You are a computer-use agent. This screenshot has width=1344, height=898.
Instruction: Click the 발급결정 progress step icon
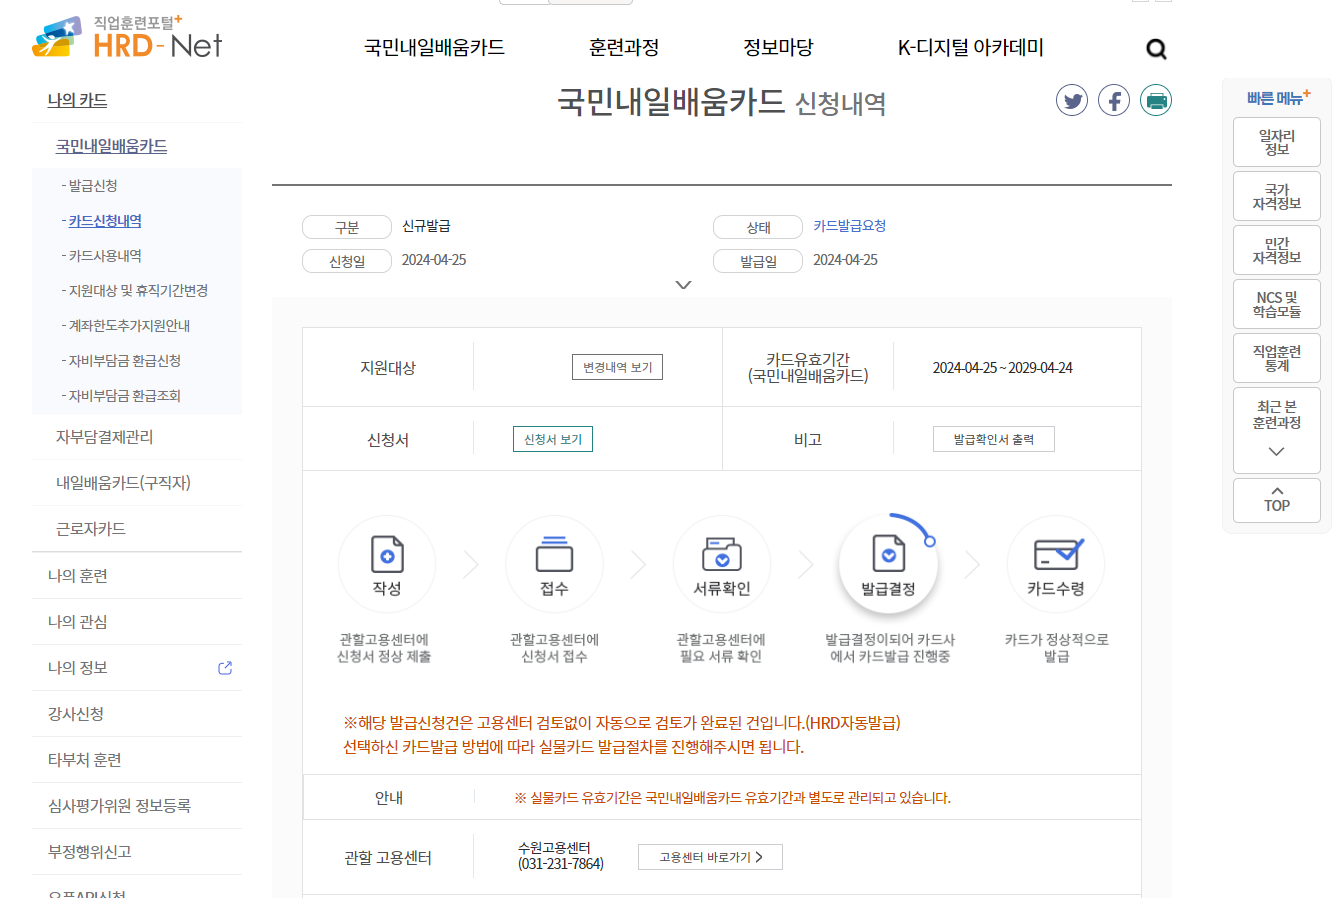888,563
